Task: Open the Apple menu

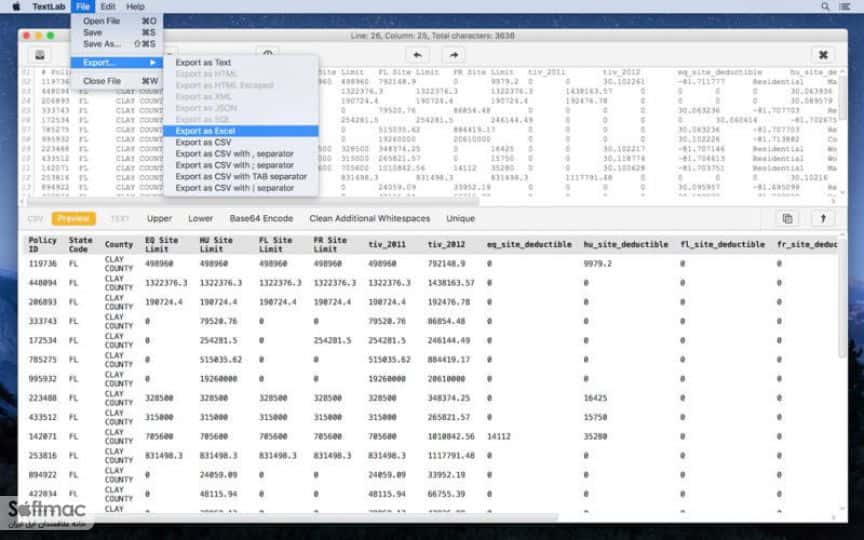Action: coord(16,7)
